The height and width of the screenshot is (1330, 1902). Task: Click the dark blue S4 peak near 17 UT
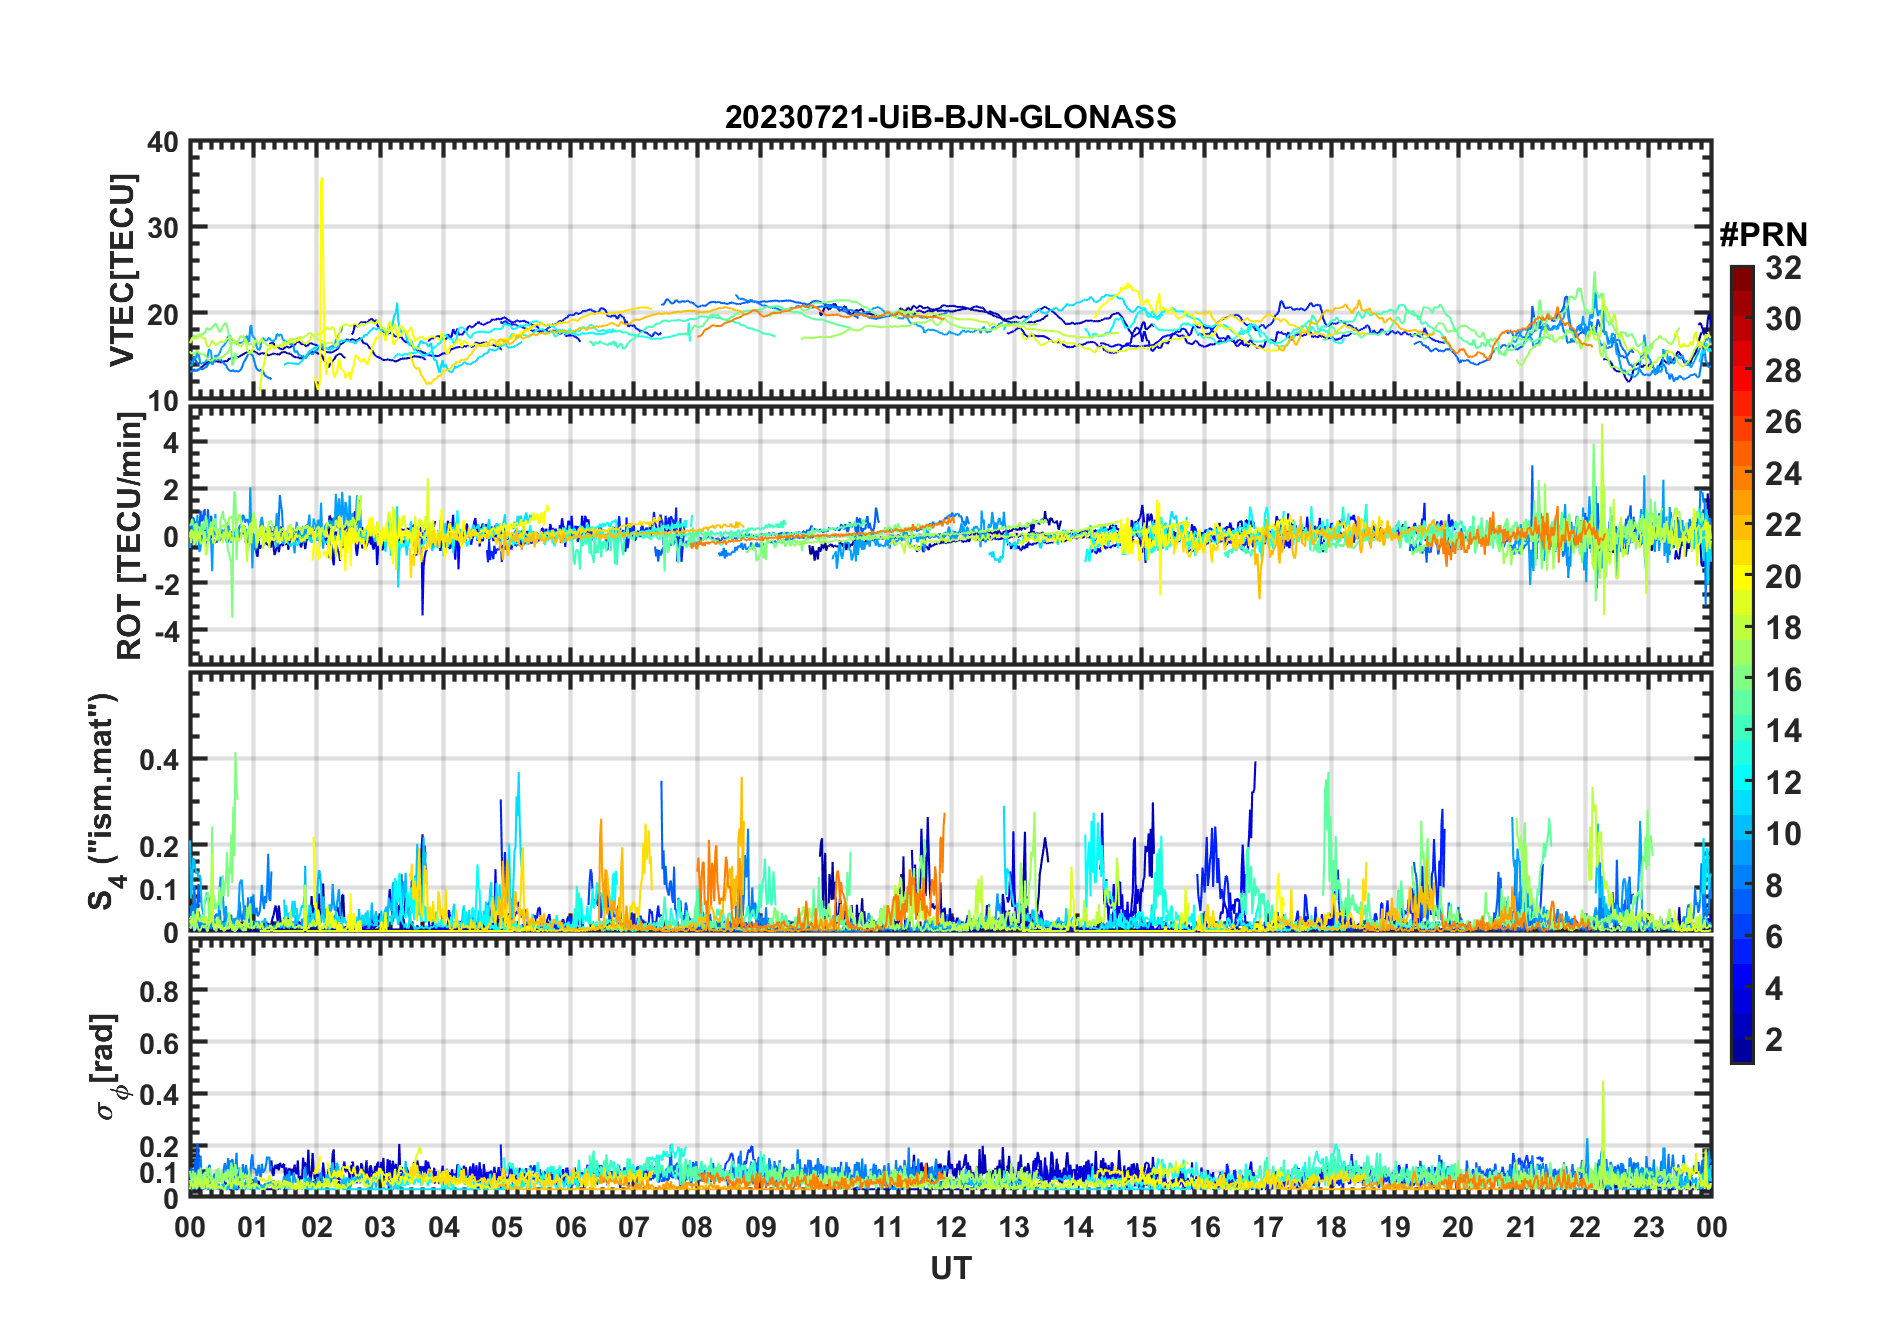[x=1255, y=765]
